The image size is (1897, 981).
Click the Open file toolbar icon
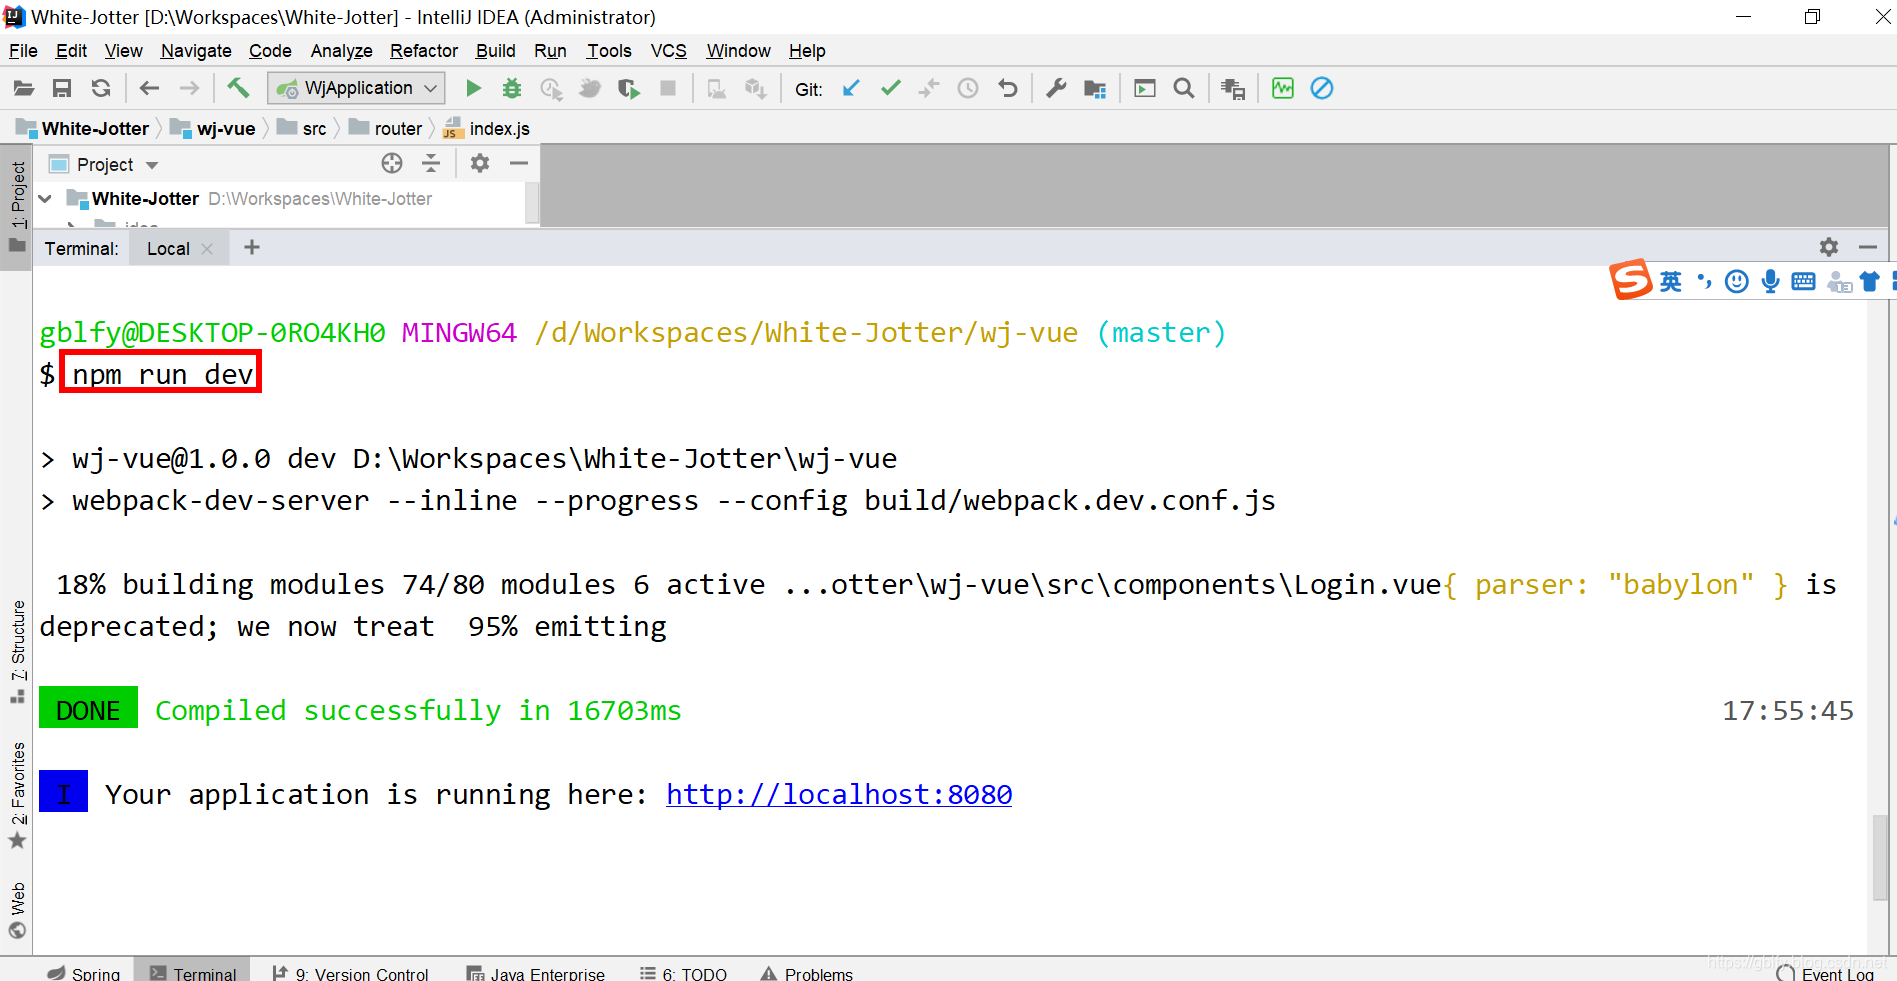(23, 89)
